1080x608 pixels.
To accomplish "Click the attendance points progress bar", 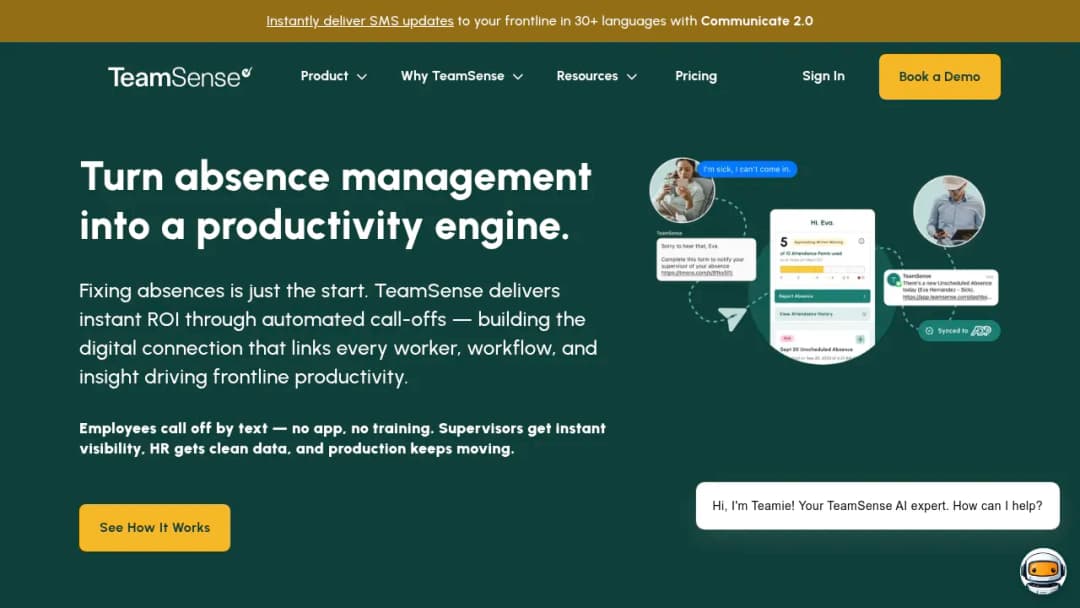I will (x=822, y=269).
